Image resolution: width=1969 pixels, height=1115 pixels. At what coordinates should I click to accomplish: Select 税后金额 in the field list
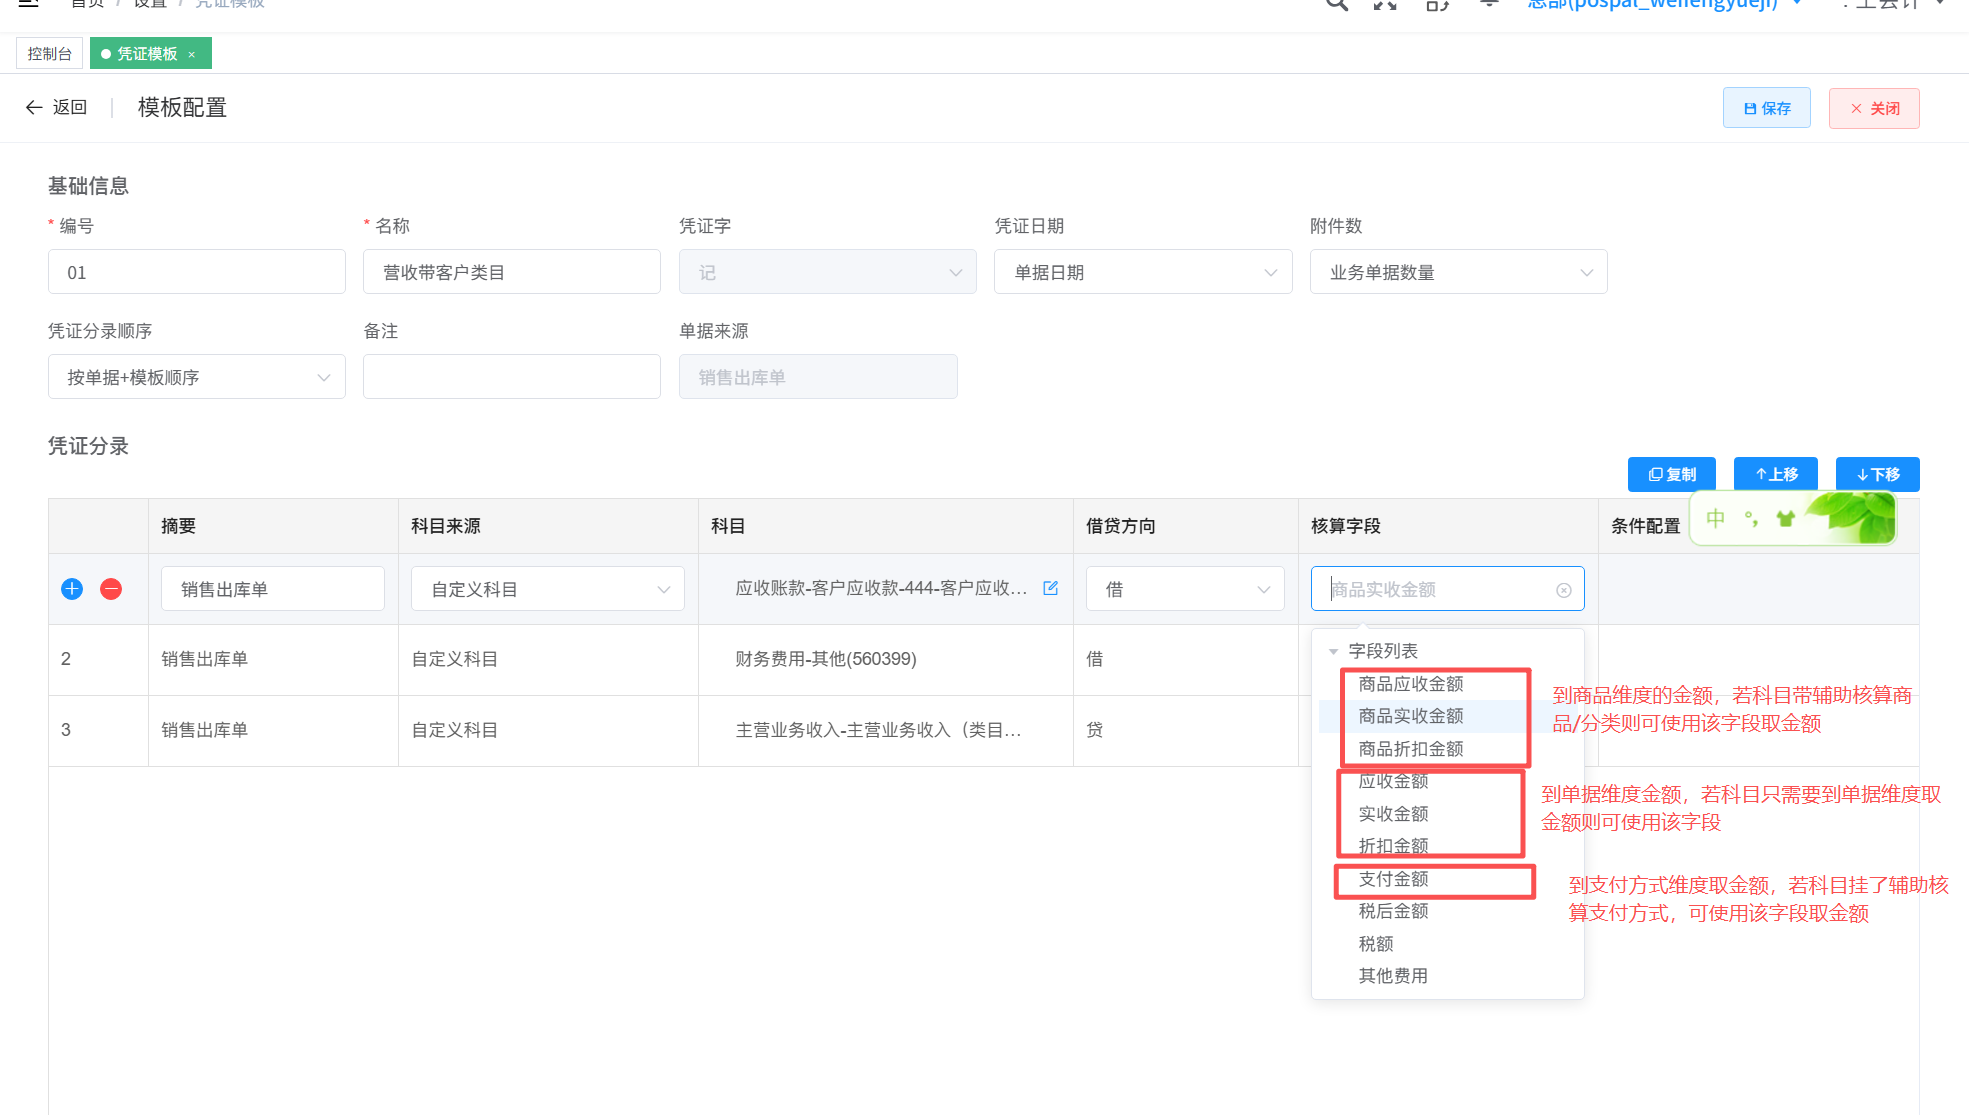(x=1393, y=911)
